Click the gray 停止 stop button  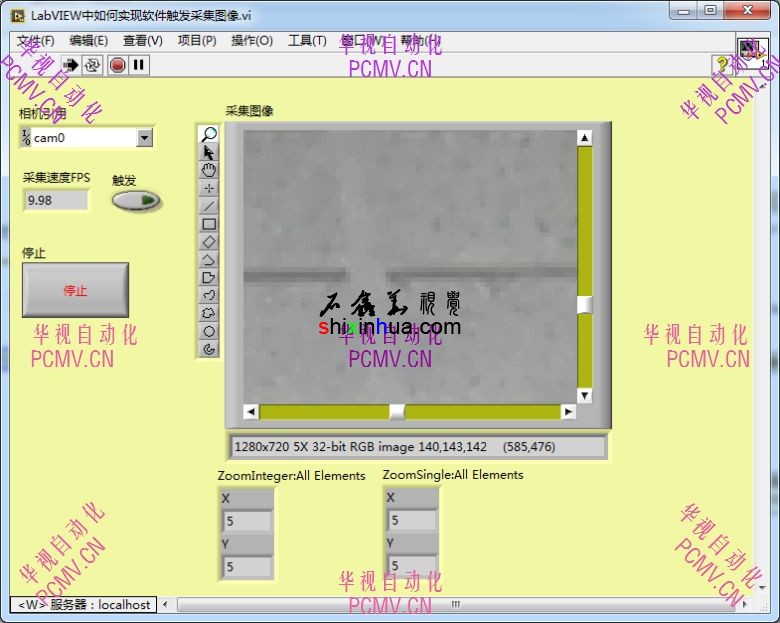(76, 290)
